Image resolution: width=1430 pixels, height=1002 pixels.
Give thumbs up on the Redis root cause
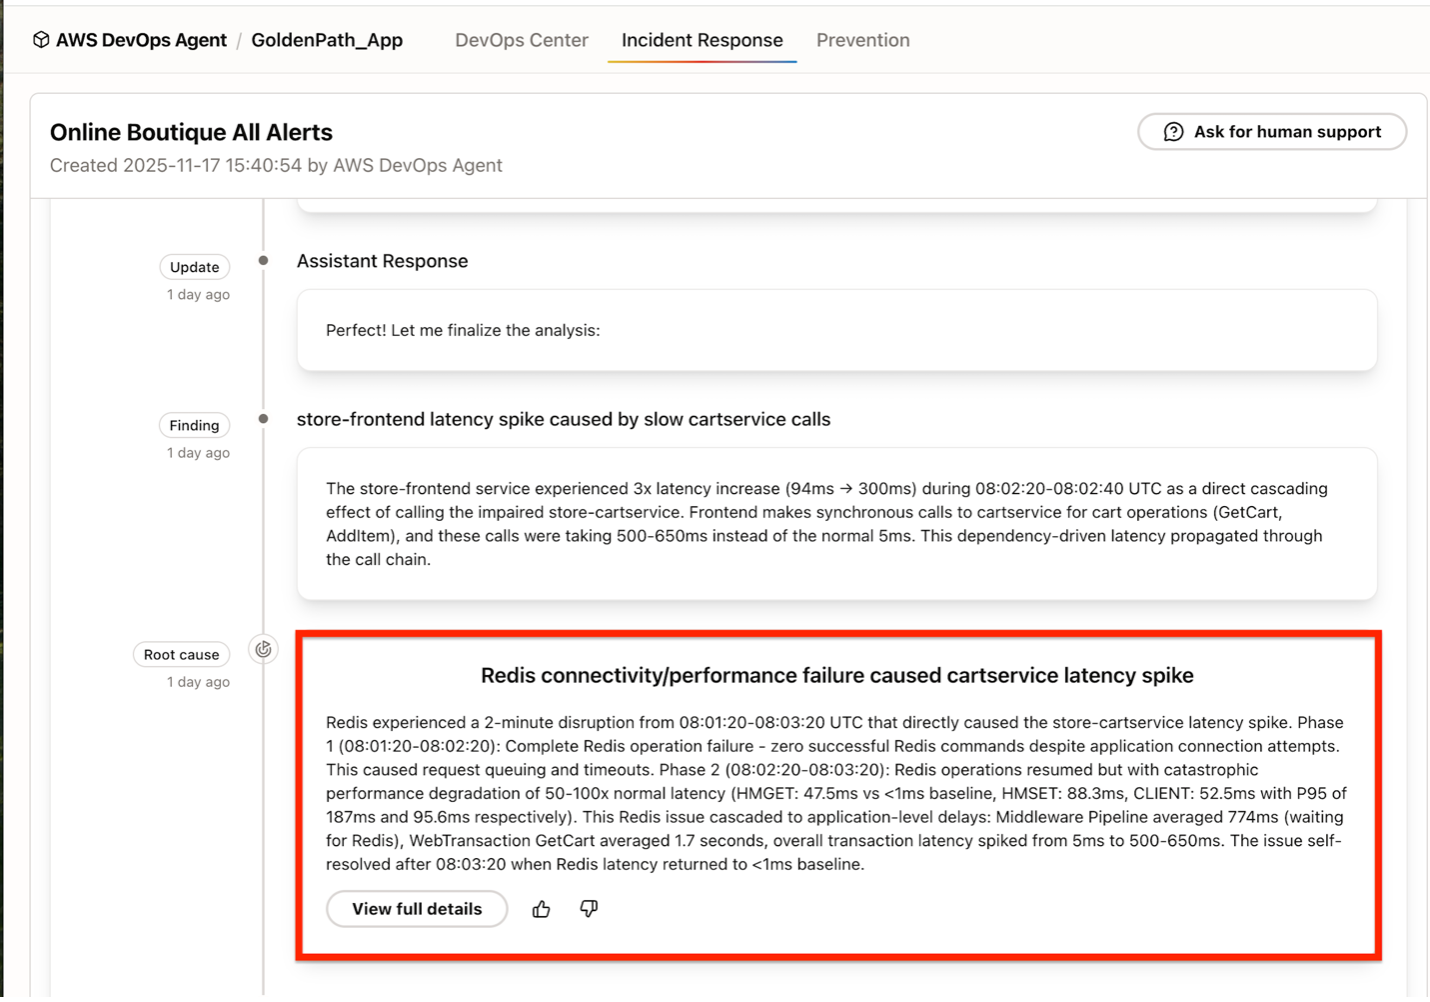pos(541,909)
